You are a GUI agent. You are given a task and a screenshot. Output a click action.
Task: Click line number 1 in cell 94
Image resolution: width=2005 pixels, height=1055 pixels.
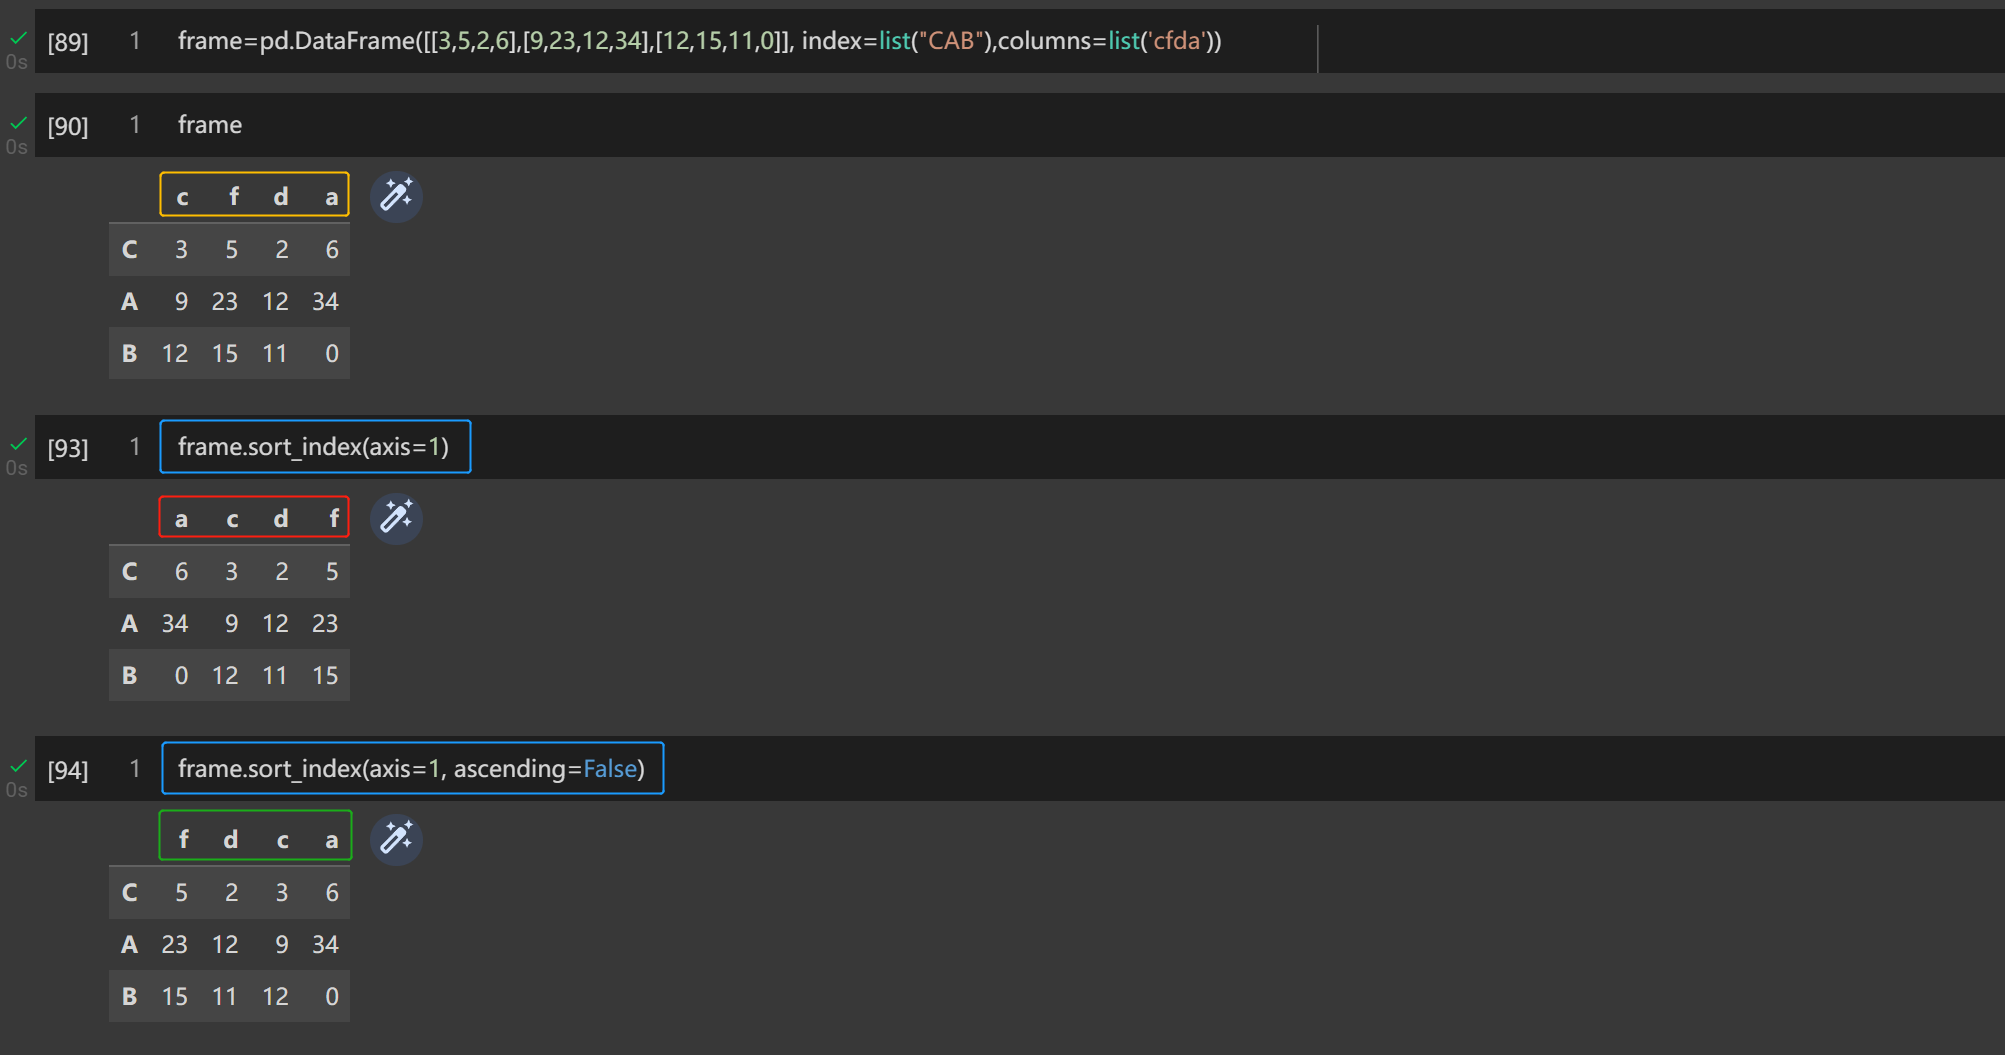(x=135, y=769)
